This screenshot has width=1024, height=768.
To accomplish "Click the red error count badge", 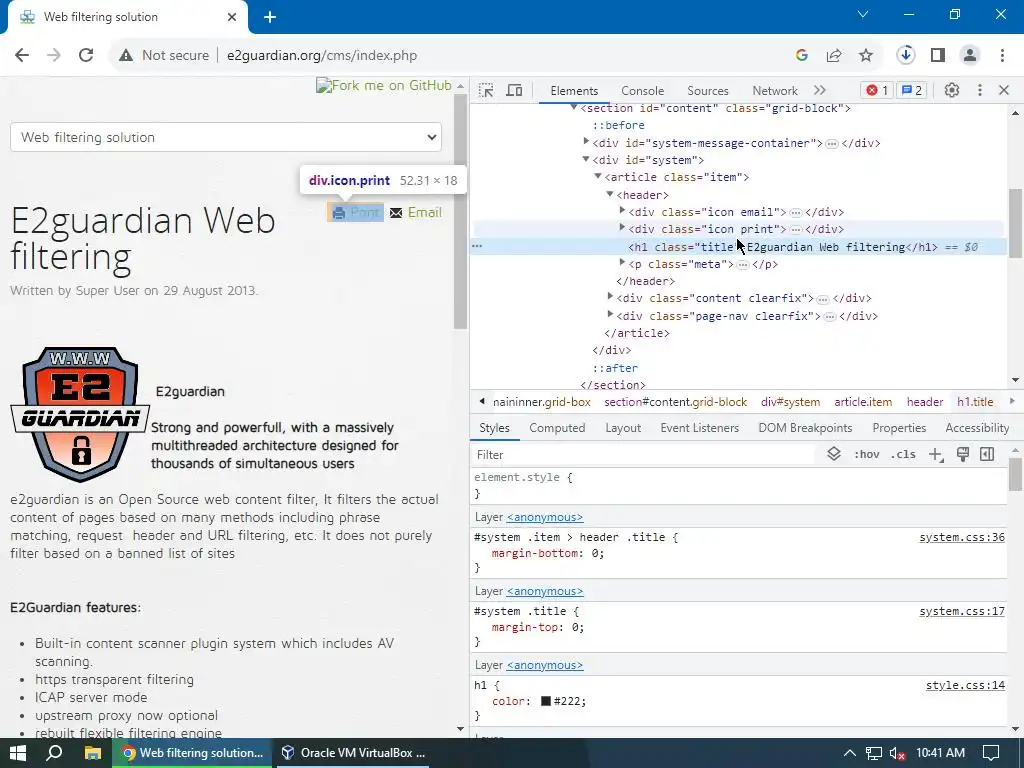I will pos(877,90).
